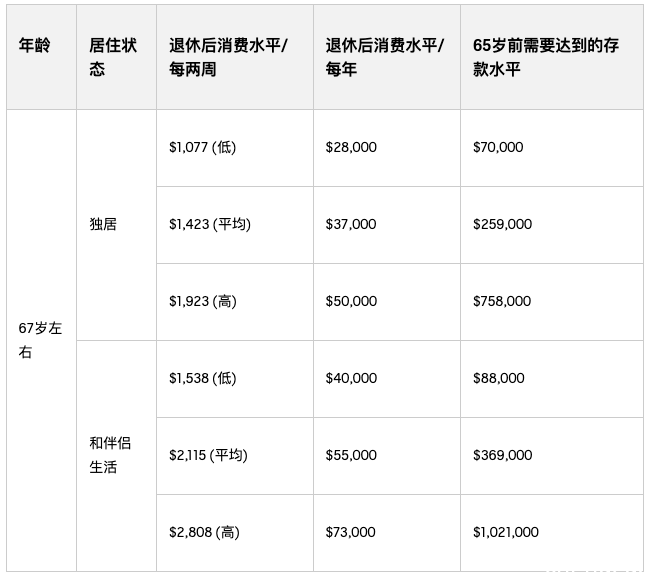Click the 退休后消费水平/每年 header
The image size is (655, 578).
pos(387,57)
